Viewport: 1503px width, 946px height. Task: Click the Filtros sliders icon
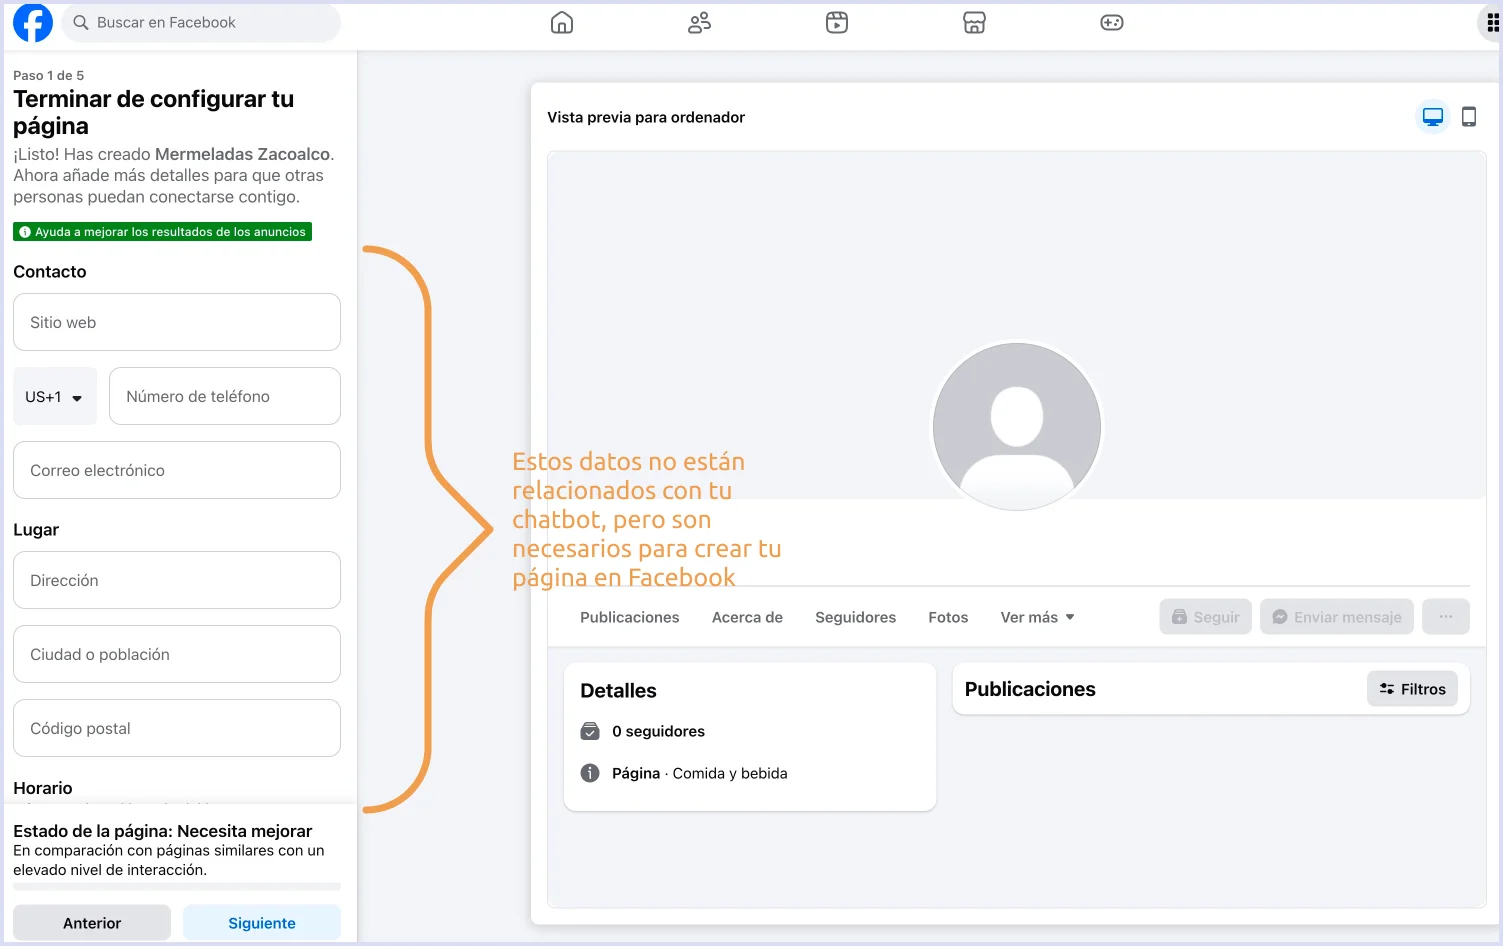click(1387, 689)
